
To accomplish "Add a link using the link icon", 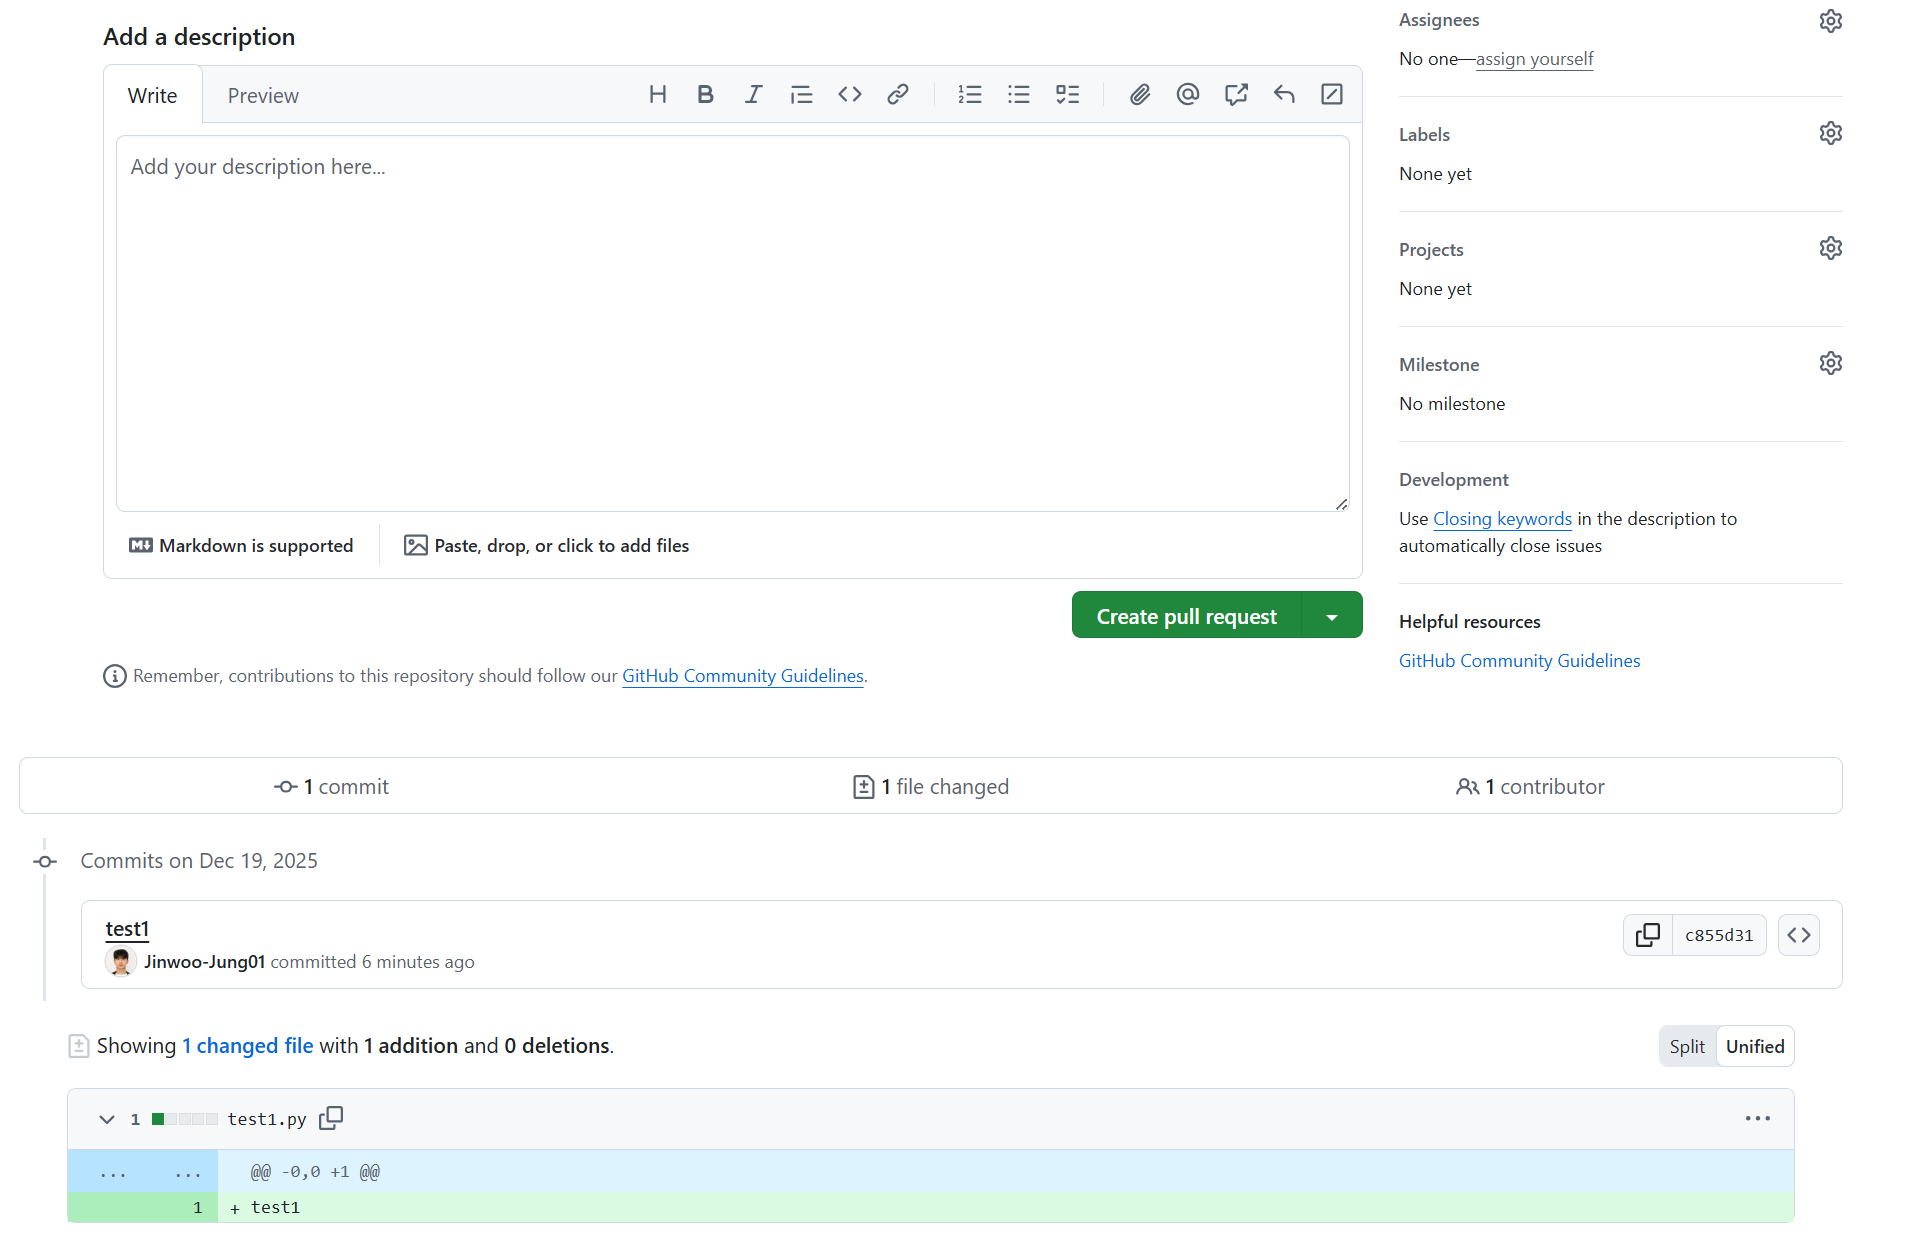I will pyautogui.click(x=898, y=95).
